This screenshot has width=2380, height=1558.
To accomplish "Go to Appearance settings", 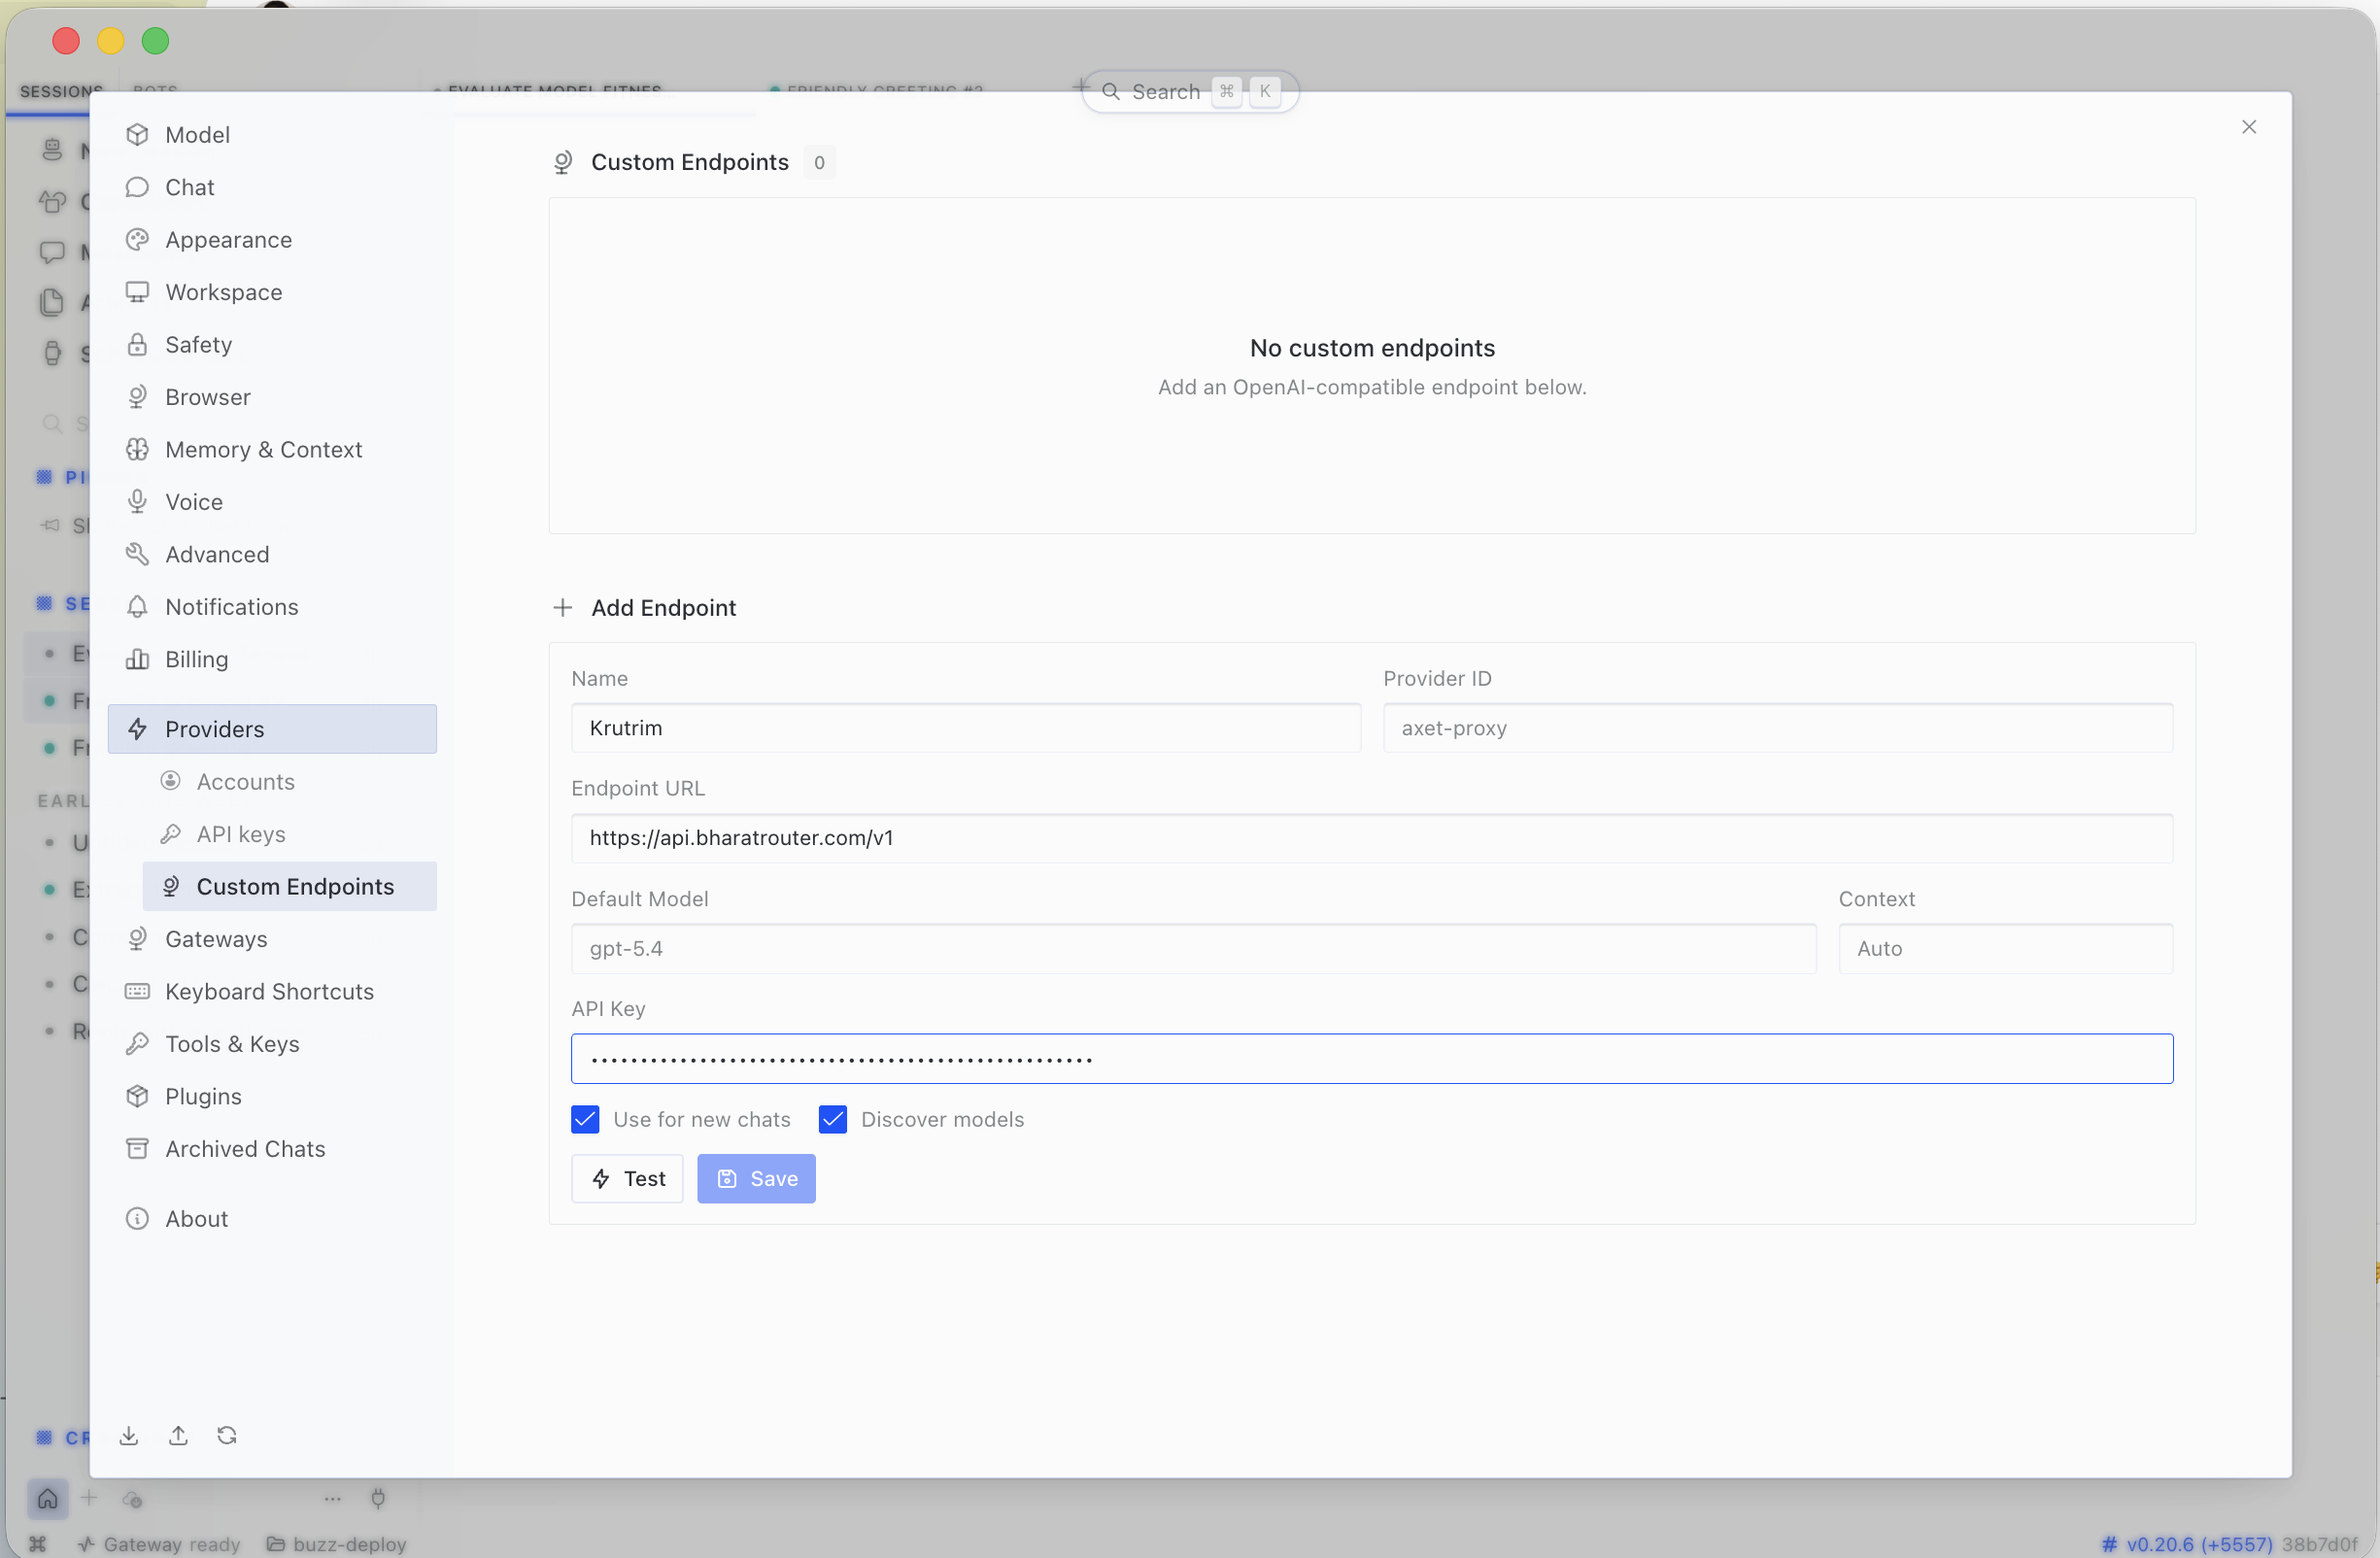I will pyautogui.click(x=272, y=239).
